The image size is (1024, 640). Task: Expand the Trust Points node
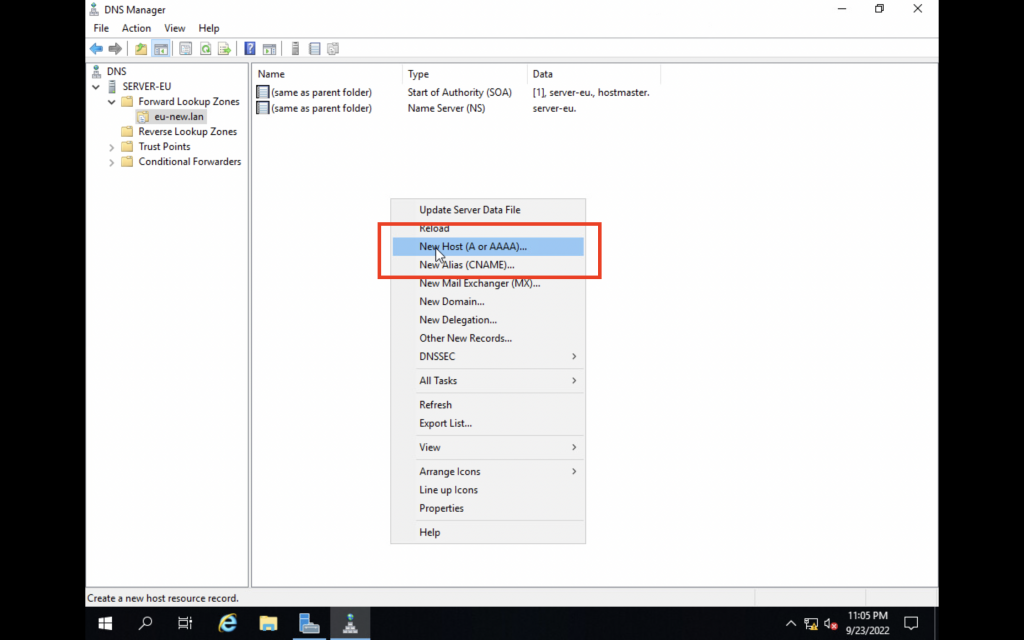pyautogui.click(x=112, y=148)
